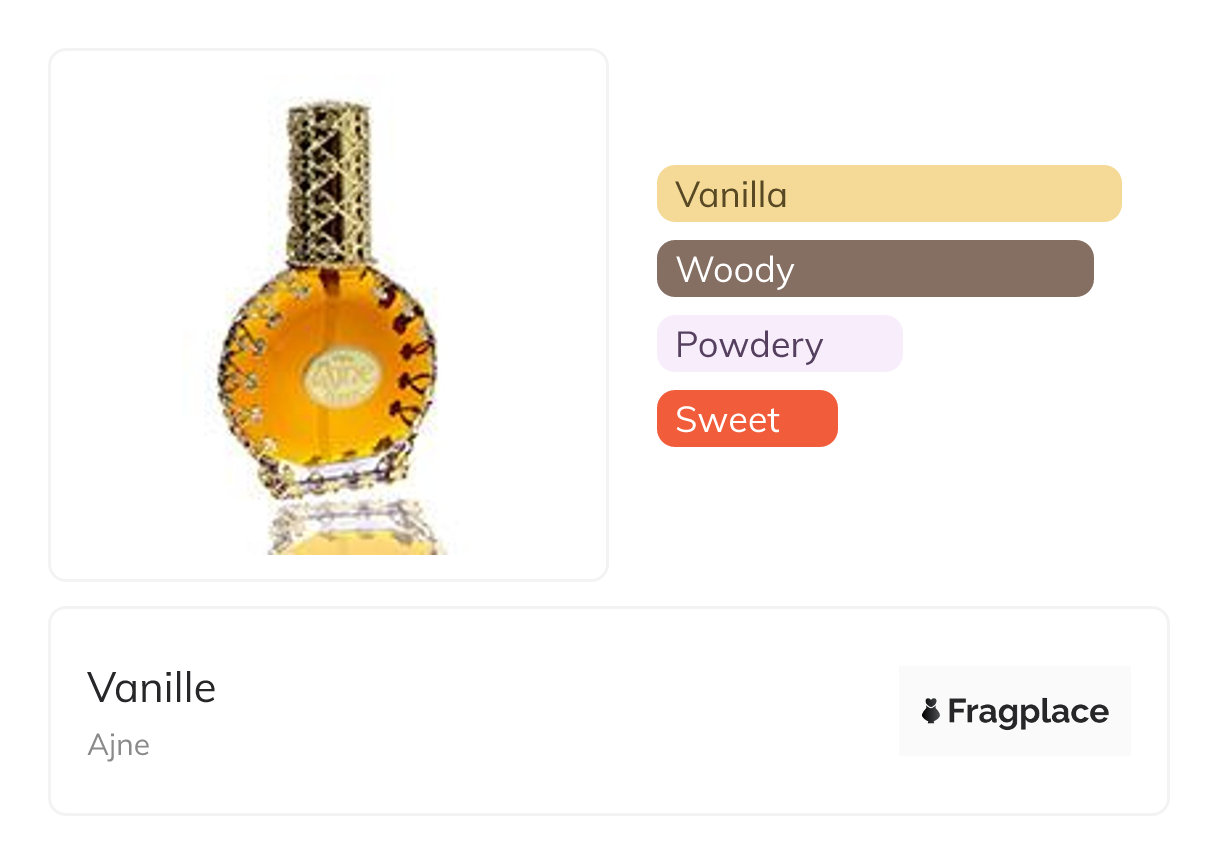
Task: Click the word Vanilla in the yellow bar
Action: pos(731,194)
